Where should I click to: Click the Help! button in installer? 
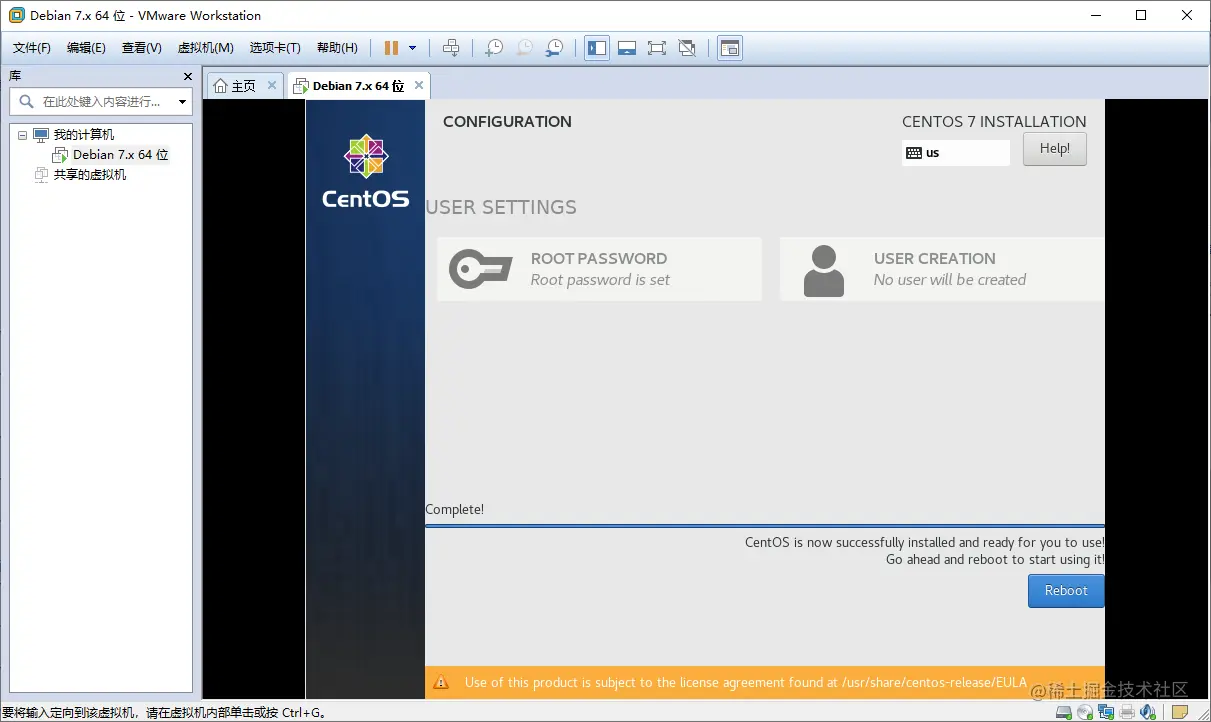[x=1054, y=149]
